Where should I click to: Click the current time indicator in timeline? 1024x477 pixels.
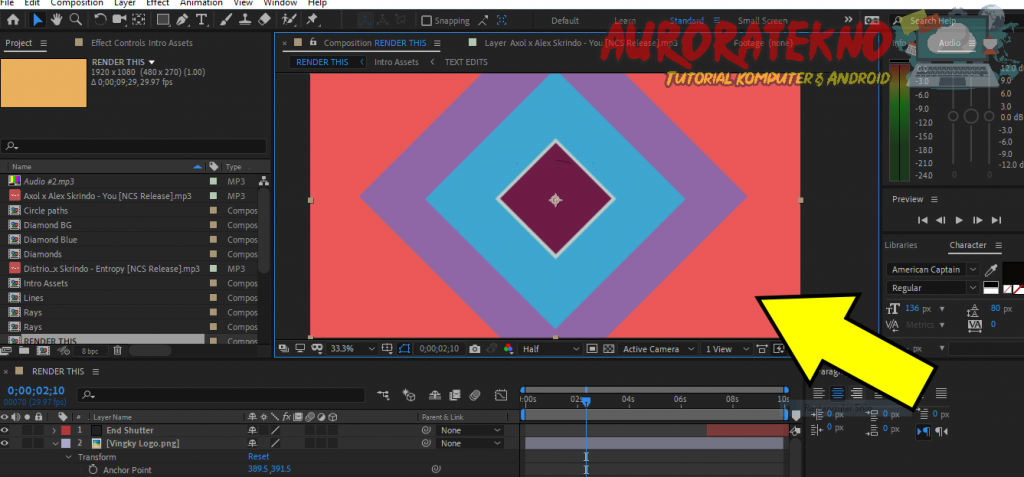[x=586, y=401]
